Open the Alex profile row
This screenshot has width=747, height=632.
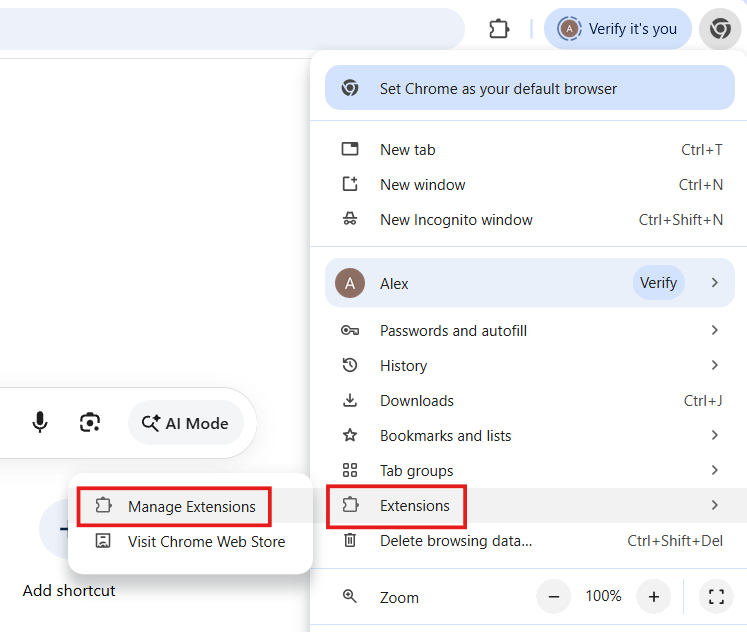point(530,283)
